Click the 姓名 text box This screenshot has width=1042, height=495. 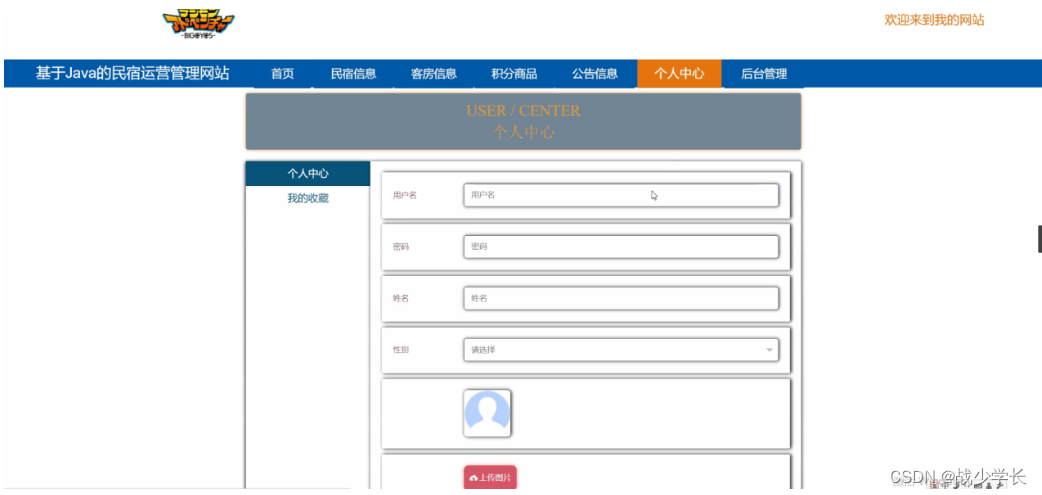tap(621, 298)
